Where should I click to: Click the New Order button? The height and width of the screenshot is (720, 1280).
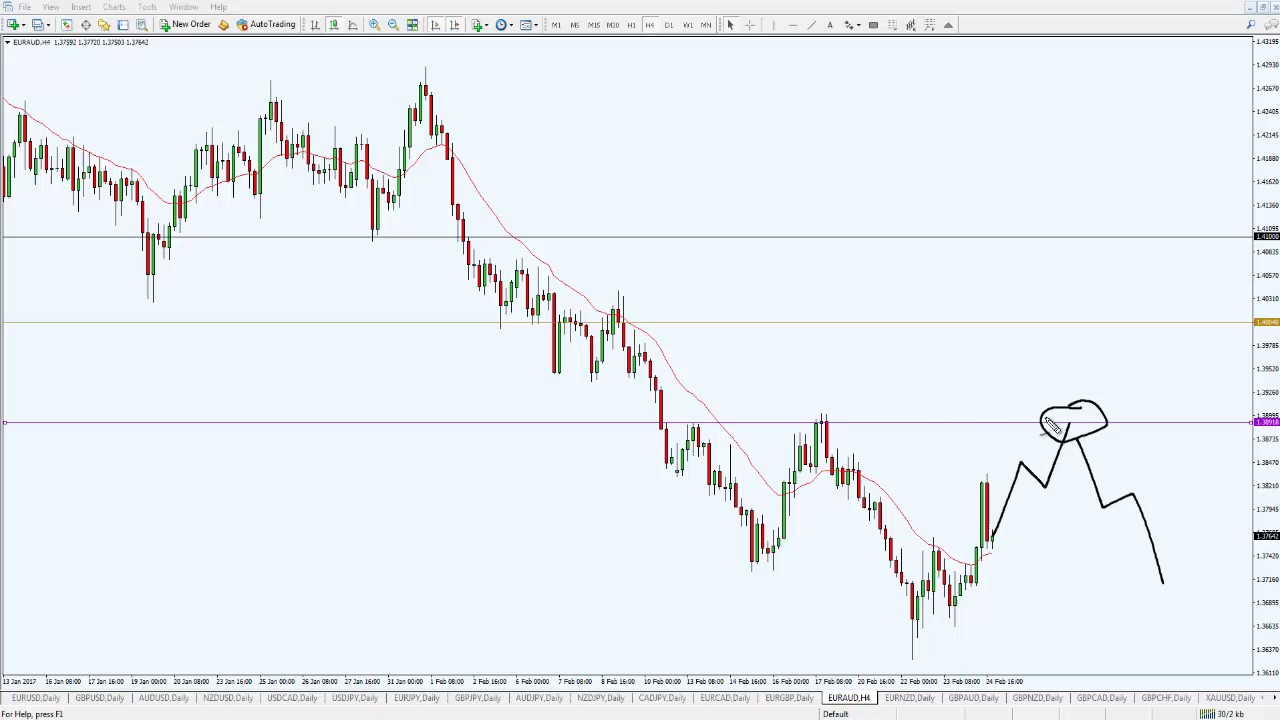pos(184,25)
